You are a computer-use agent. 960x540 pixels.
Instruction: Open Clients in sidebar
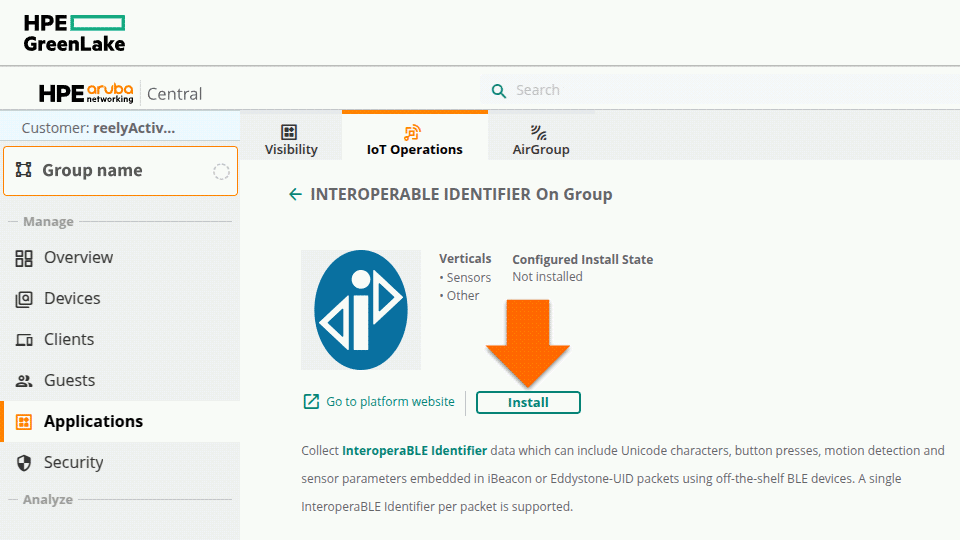(x=120, y=340)
